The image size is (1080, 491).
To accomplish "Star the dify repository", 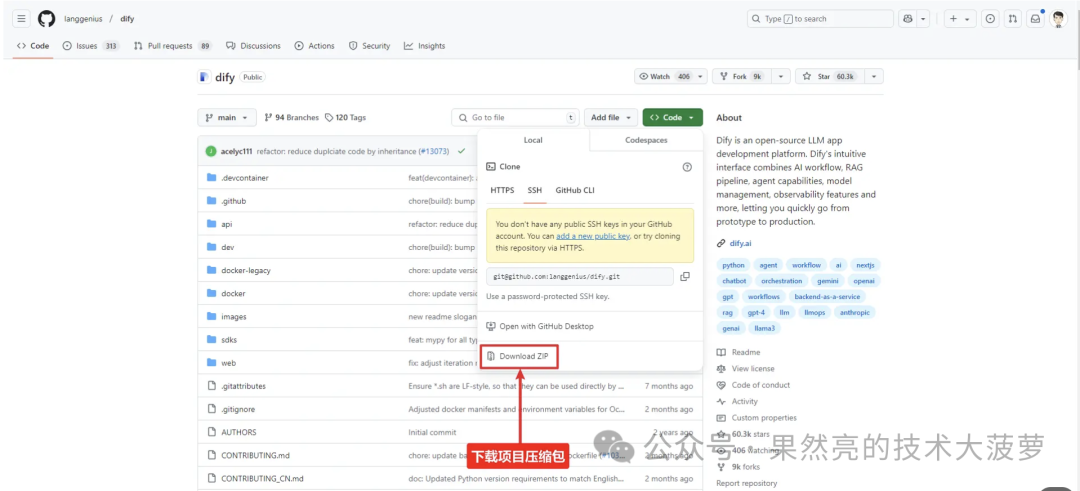I will 830,76.
